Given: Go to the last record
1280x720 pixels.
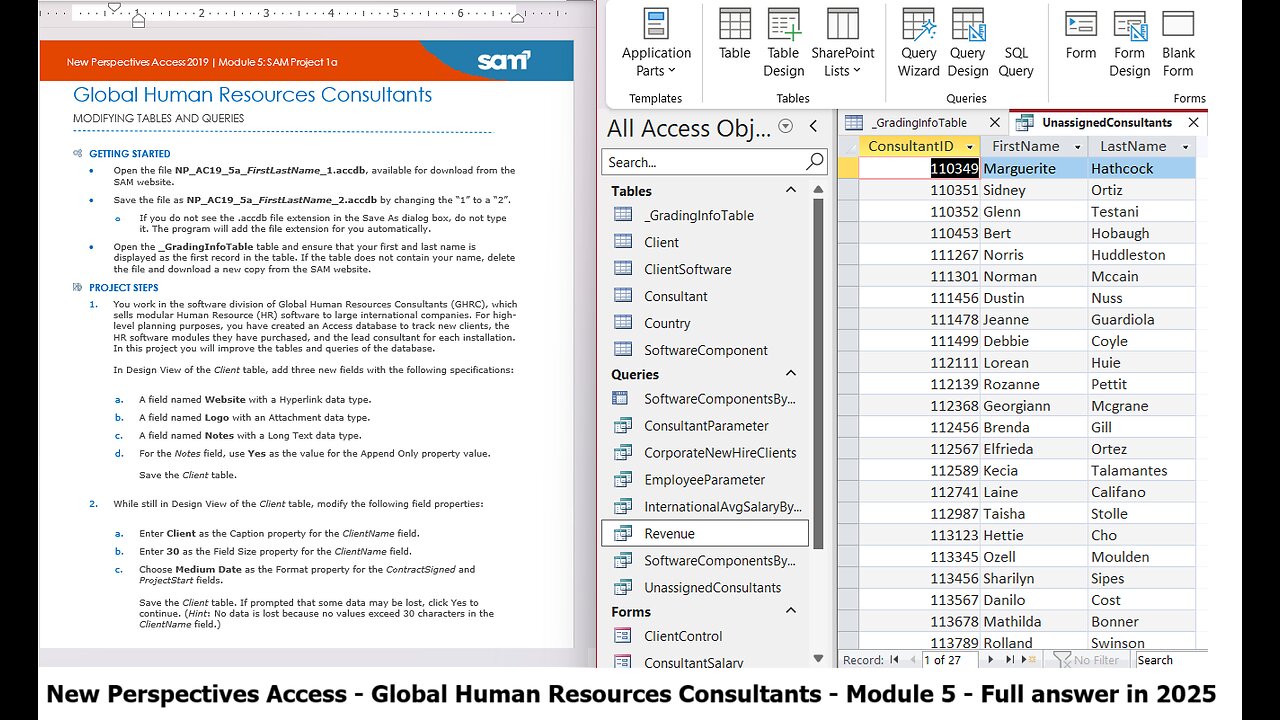Looking at the screenshot, I should tap(1009, 660).
